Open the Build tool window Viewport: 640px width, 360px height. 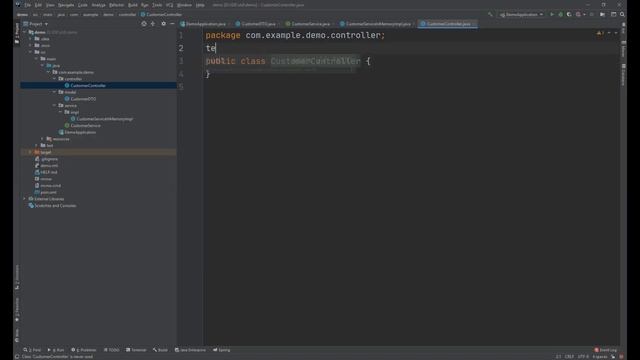pyautogui.click(x=160, y=350)
